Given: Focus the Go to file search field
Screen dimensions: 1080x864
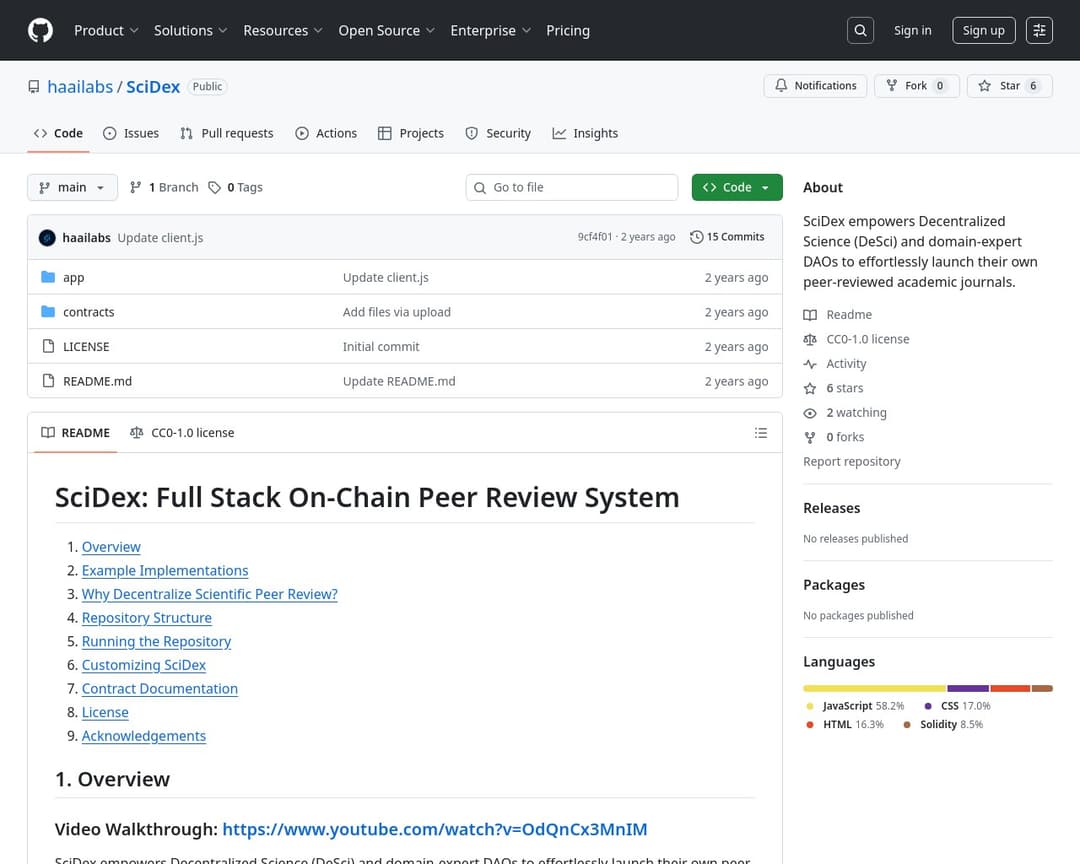Looking at the screenshot, I should click(x=580, y=187).
